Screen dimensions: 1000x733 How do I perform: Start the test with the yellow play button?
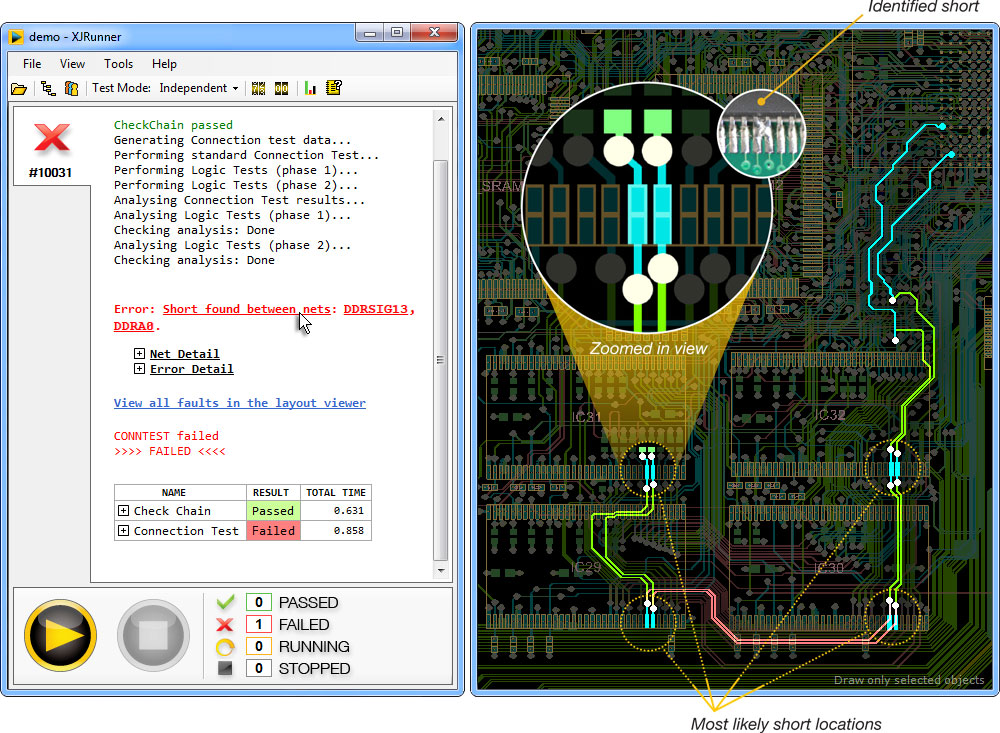tap(61, 635)
